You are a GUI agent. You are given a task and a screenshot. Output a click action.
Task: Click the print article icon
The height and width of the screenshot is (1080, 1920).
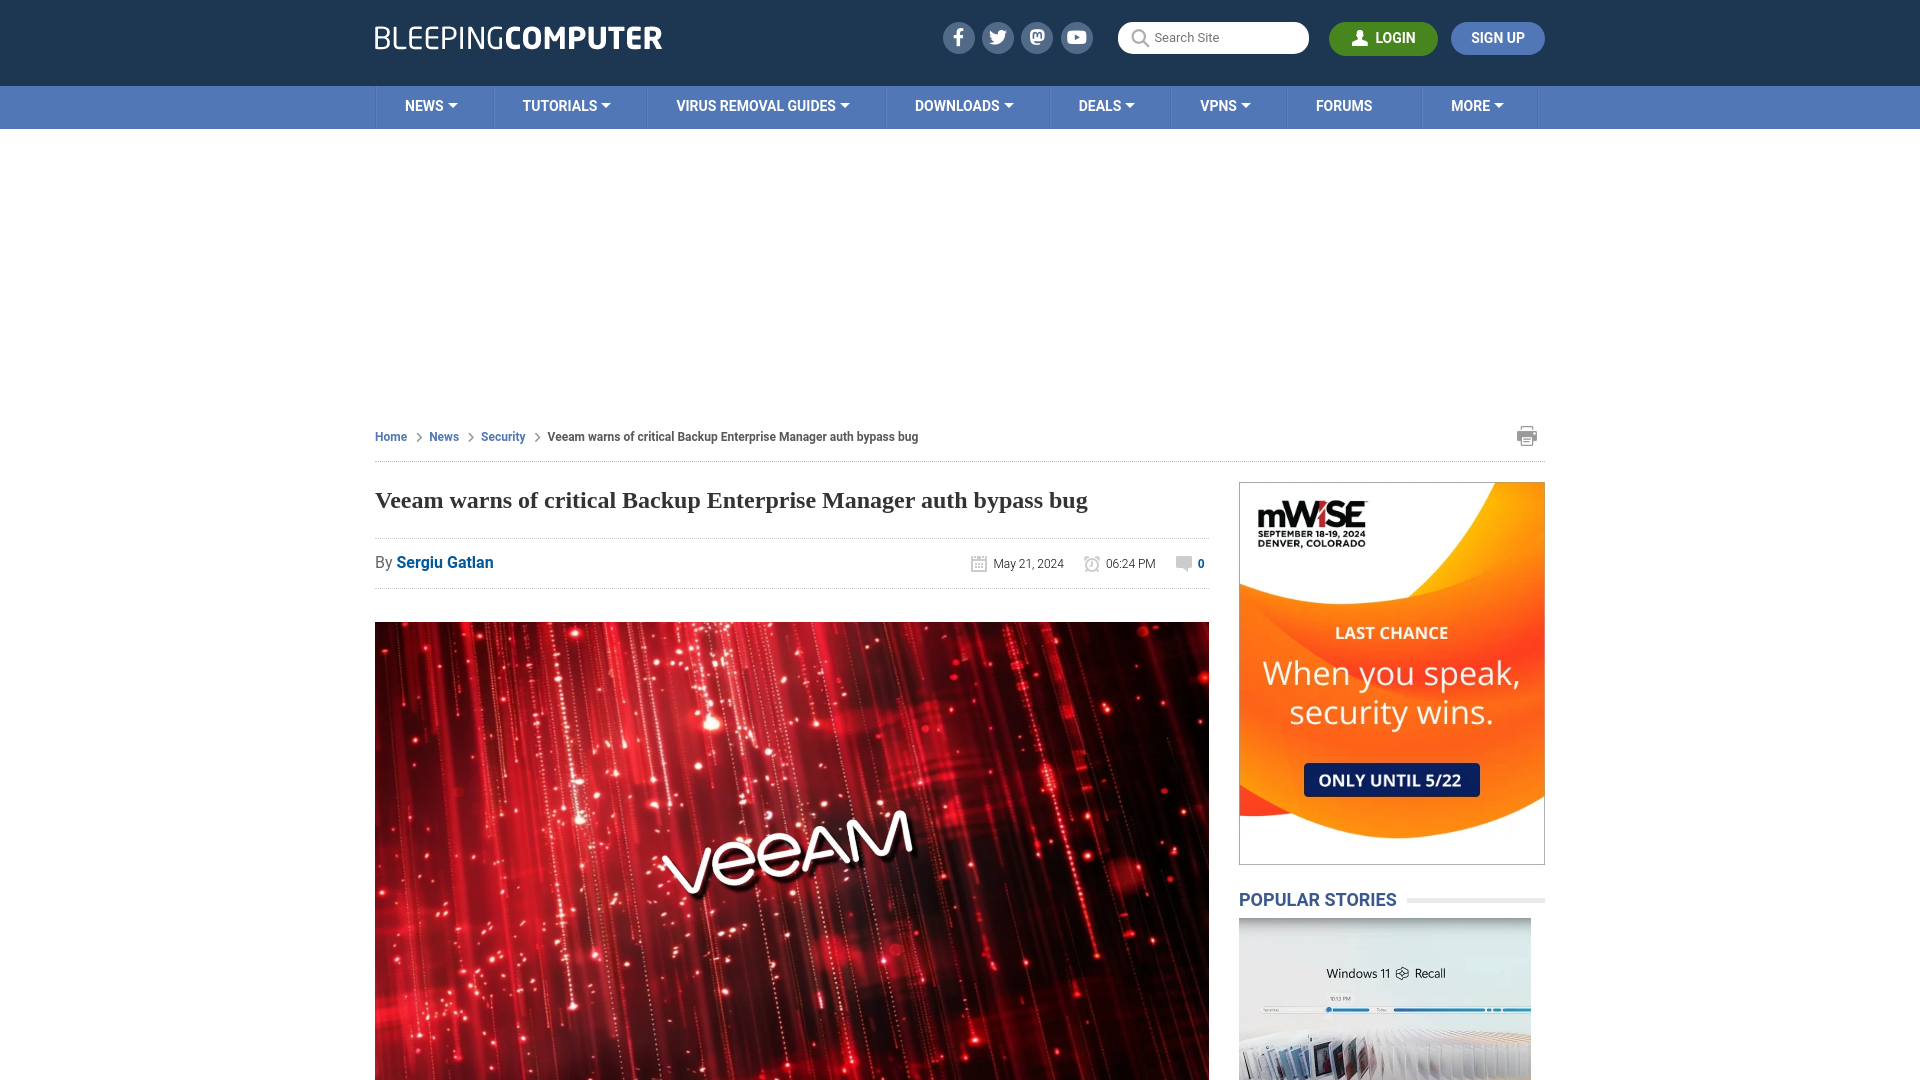click(x=1527, y=435)
